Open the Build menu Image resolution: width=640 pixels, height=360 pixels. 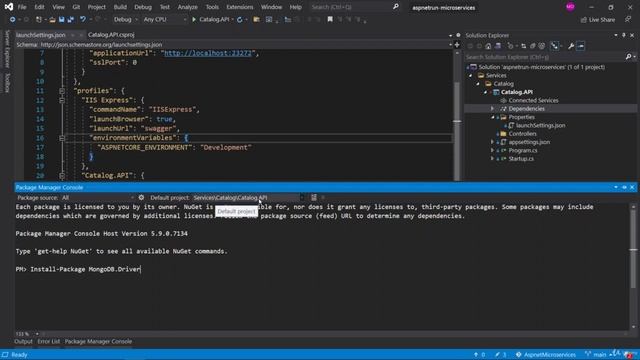pos(120,7)
